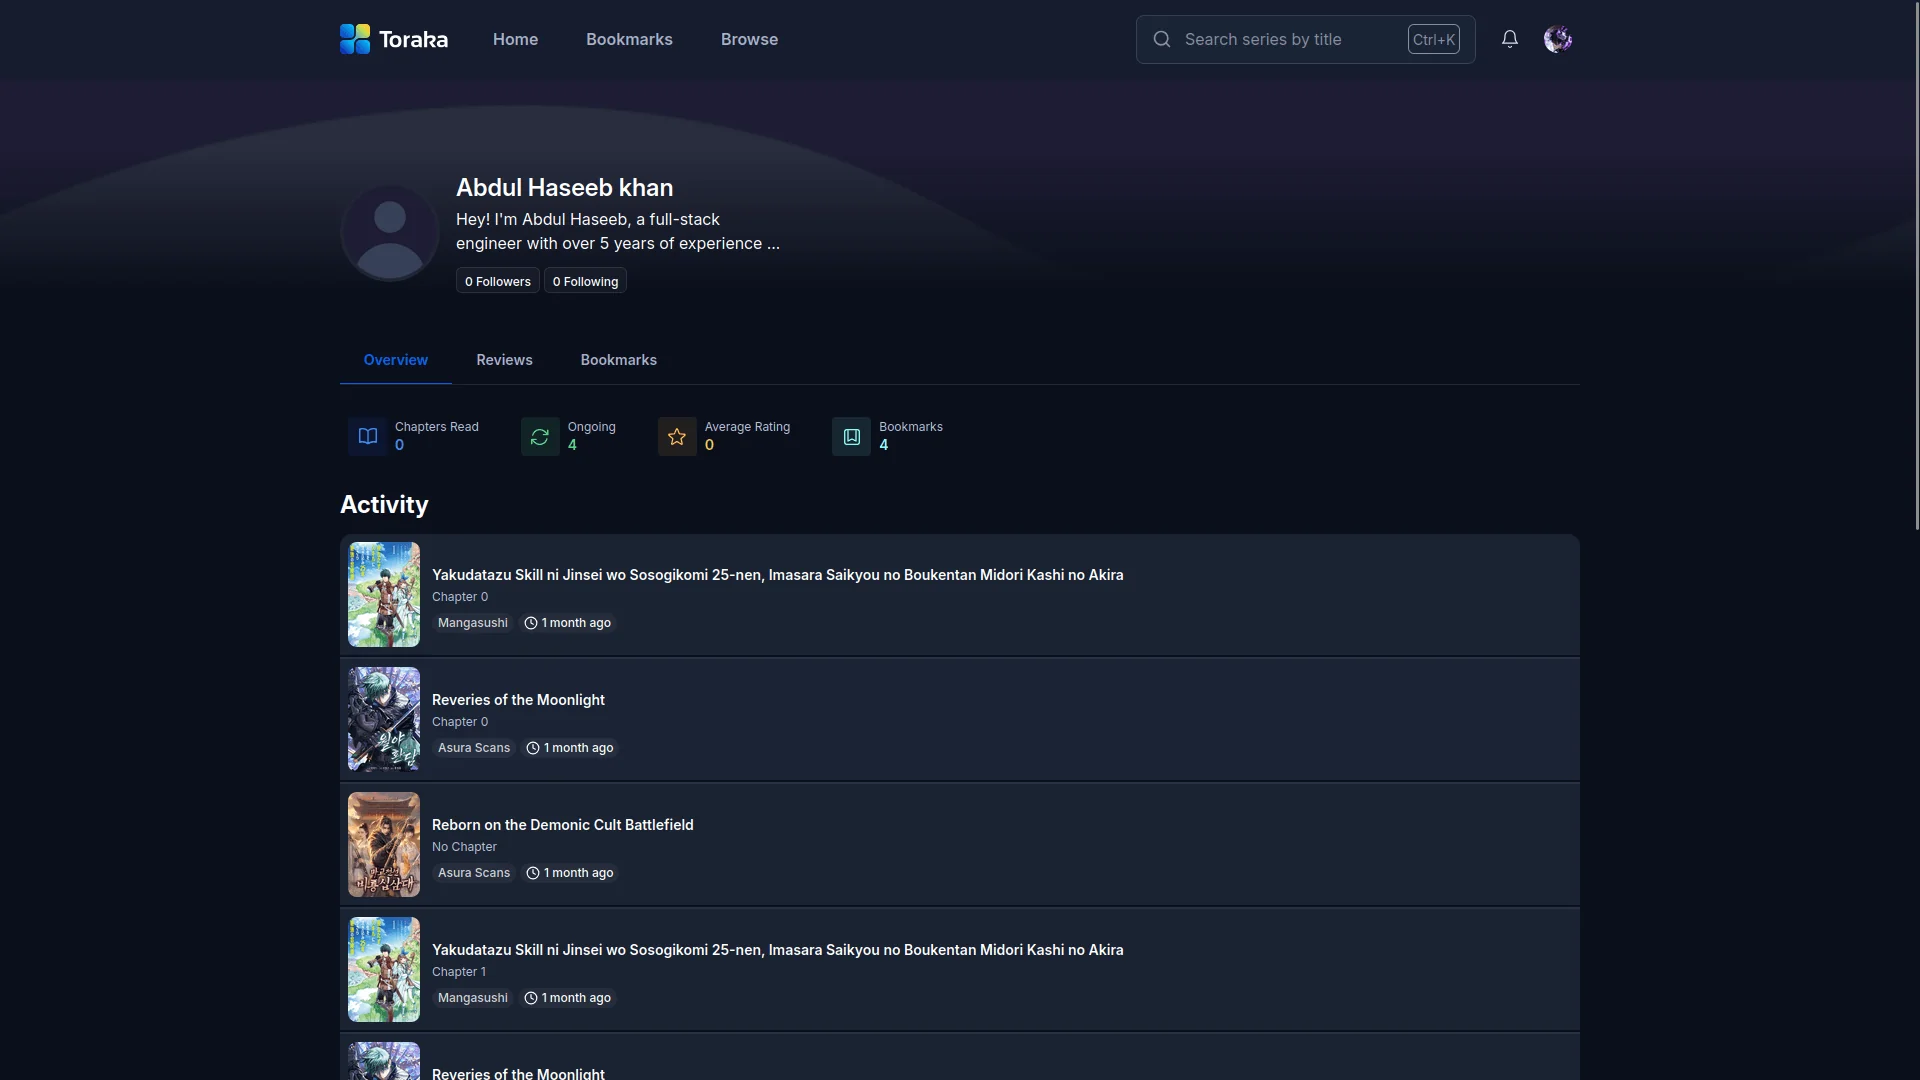Focus the Search series by title field
The image size is (1920, 1080).
(x=1305, y=39)
